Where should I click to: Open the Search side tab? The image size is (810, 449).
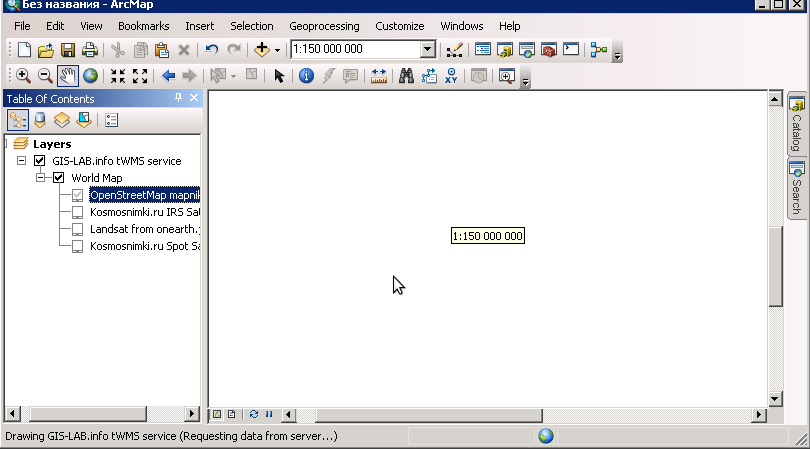click(797, 189)
